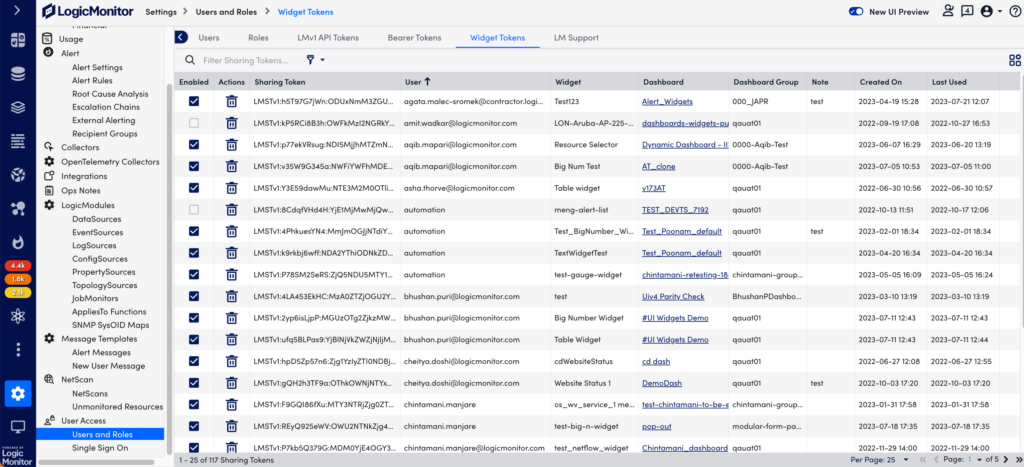This screenshot has width=1024, height=467.
Task: Toggle the New UI Preview switch
Action: (856, 12)
